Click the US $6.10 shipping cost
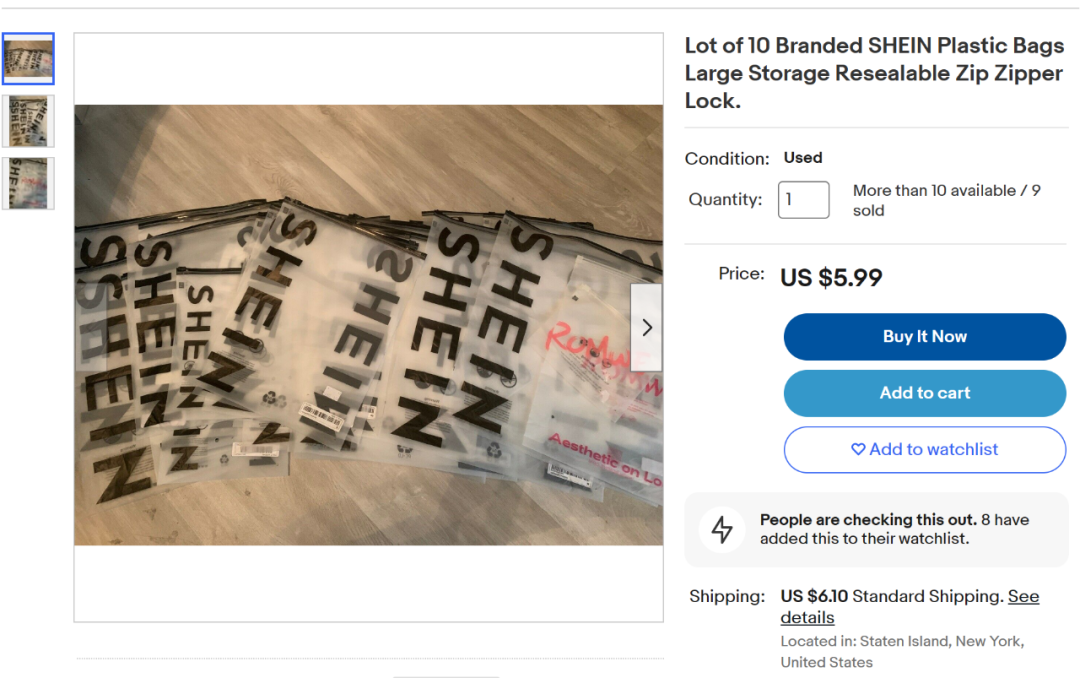Viewport: 1080px width, 678px height. (x=814, y=596)
